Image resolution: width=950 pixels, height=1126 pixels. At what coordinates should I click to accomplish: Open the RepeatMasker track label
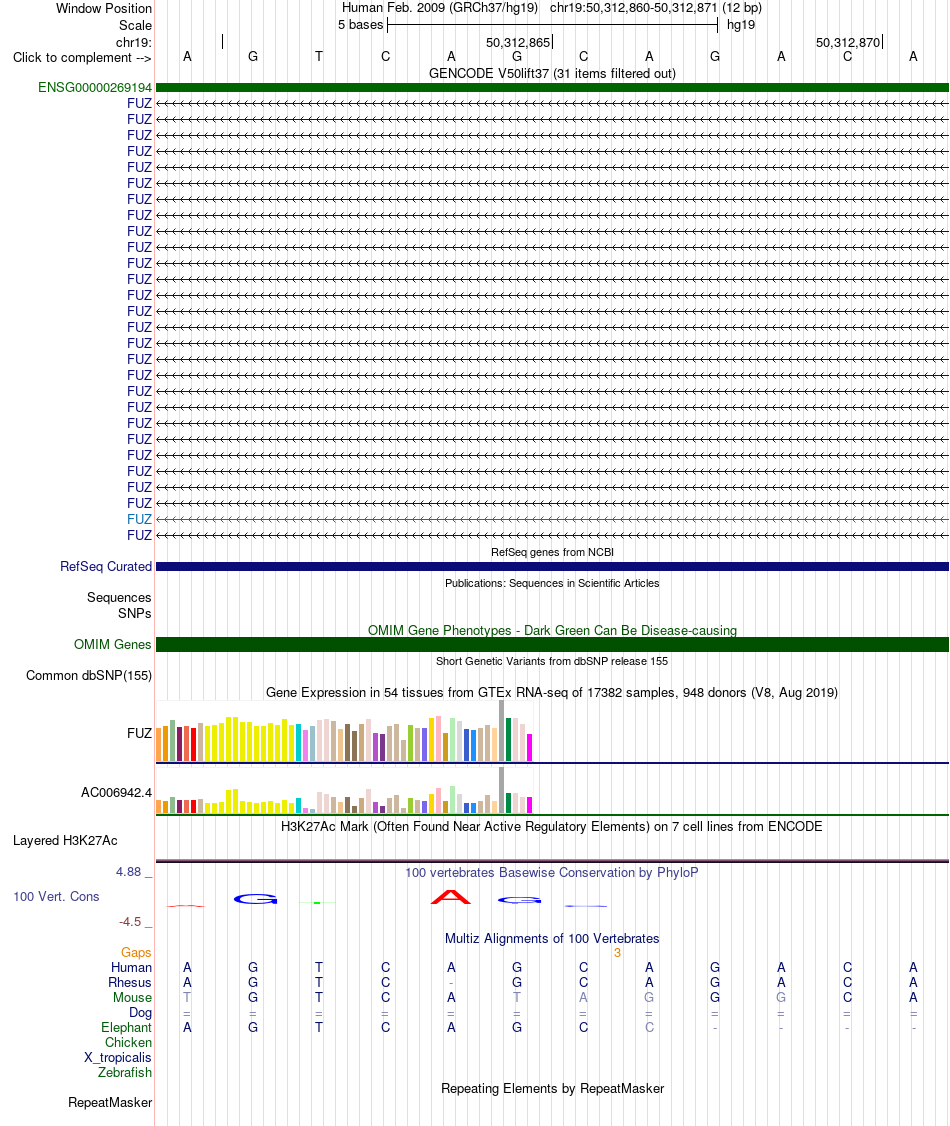110,1102
